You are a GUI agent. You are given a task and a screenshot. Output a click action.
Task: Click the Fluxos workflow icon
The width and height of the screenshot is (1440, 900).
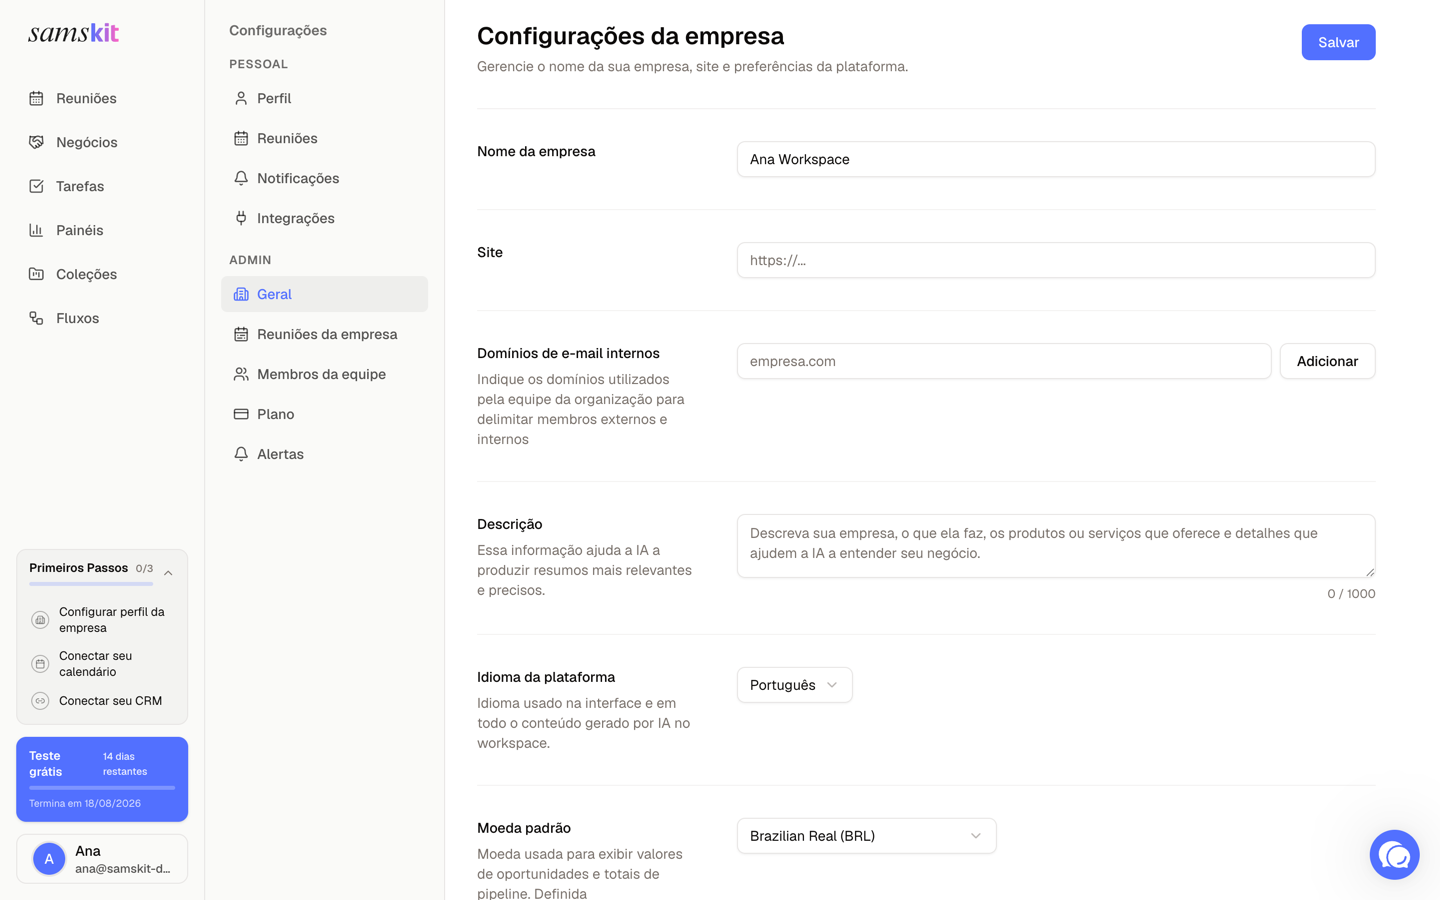(x=36, y=318)
